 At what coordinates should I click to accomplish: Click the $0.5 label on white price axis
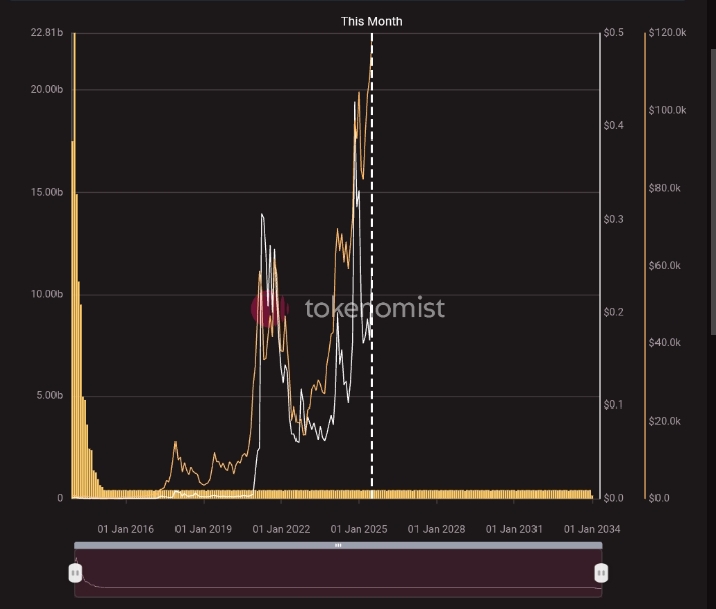pos(614,33)
